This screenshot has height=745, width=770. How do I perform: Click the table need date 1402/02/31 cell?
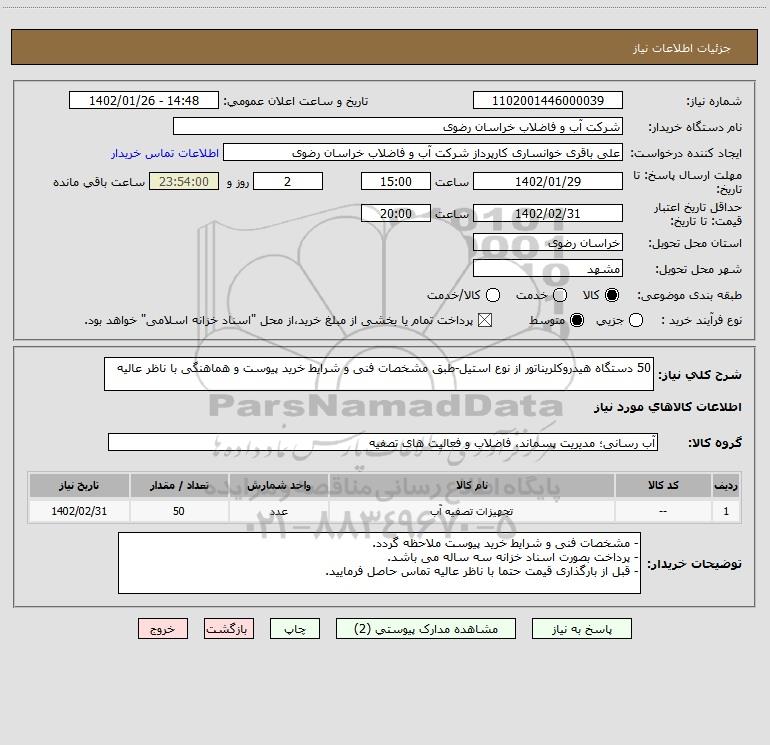pyautogui.click(x=79, y=511)
